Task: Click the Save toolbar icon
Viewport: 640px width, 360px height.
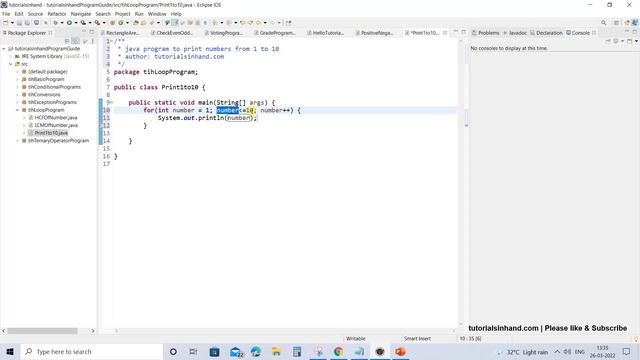Action: [19, 23]
